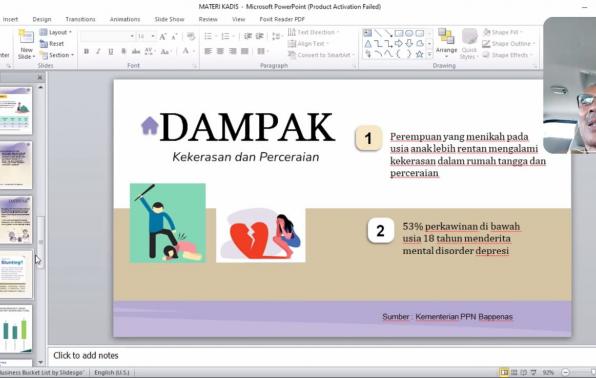Viewport: 596px width, 378px height.
Task: Expand the shapes gallery More arrow
Action: click(x=430, y=55)
